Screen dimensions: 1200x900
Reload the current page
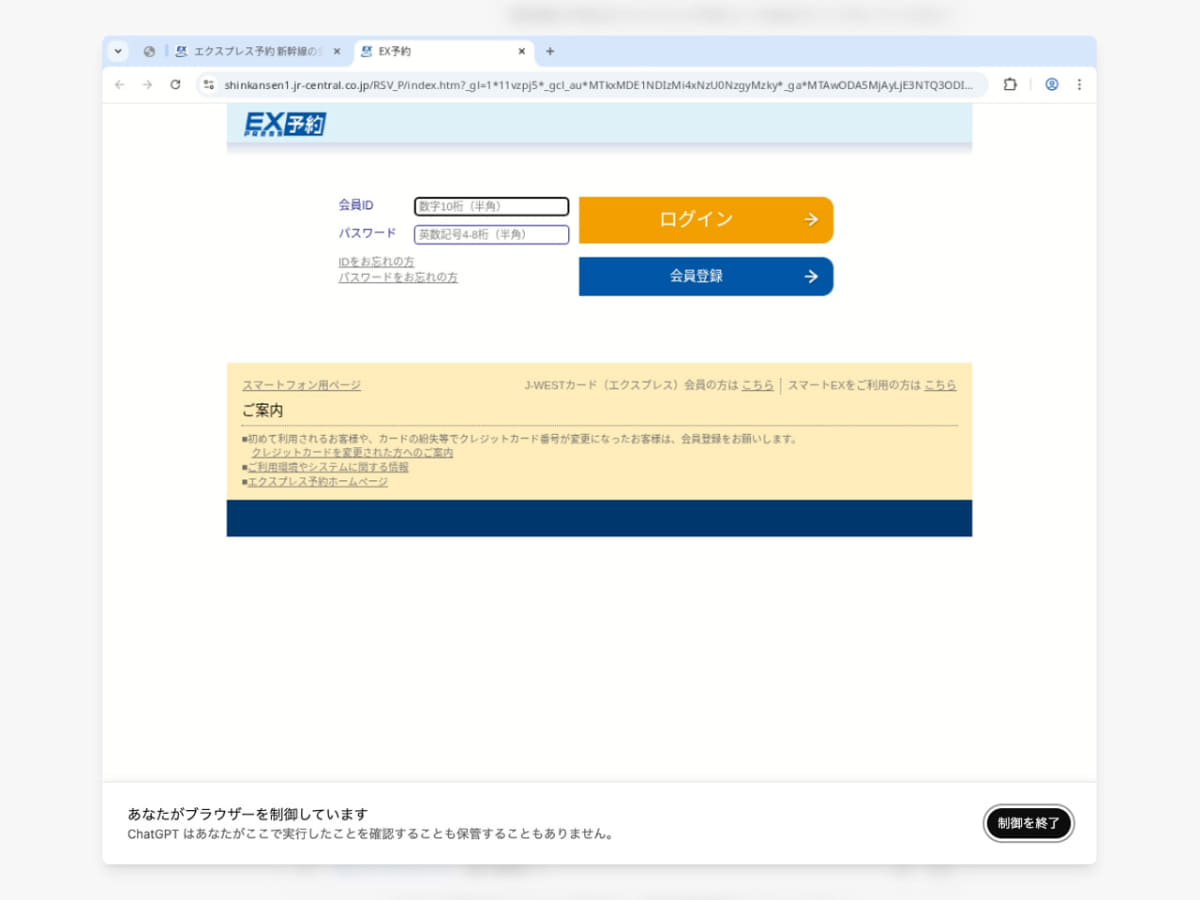point(175,85)
